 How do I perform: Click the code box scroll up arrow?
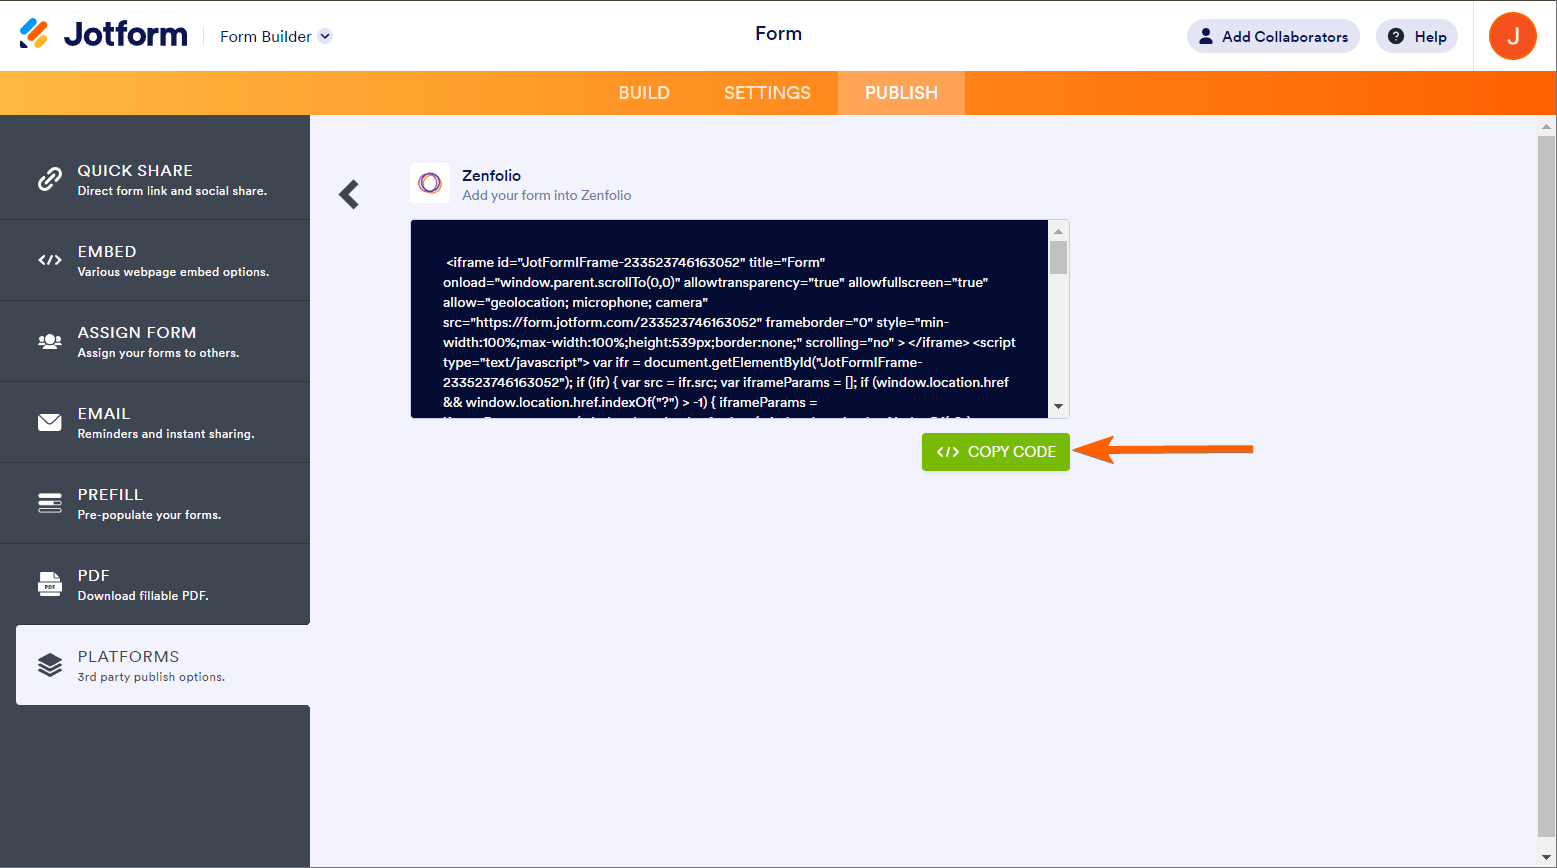1058,231
